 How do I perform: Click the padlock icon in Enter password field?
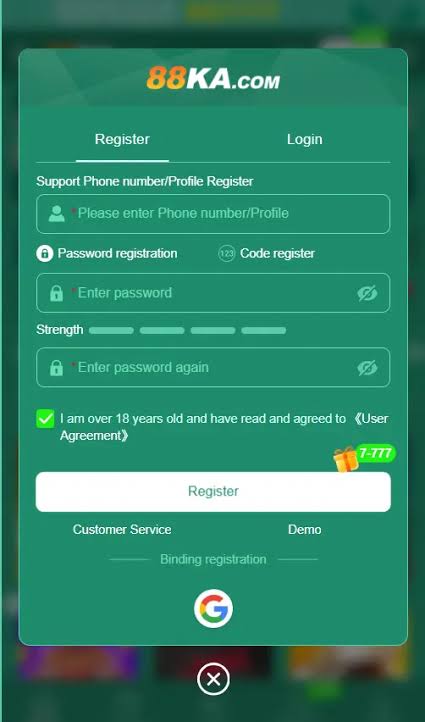coord(56,293)
